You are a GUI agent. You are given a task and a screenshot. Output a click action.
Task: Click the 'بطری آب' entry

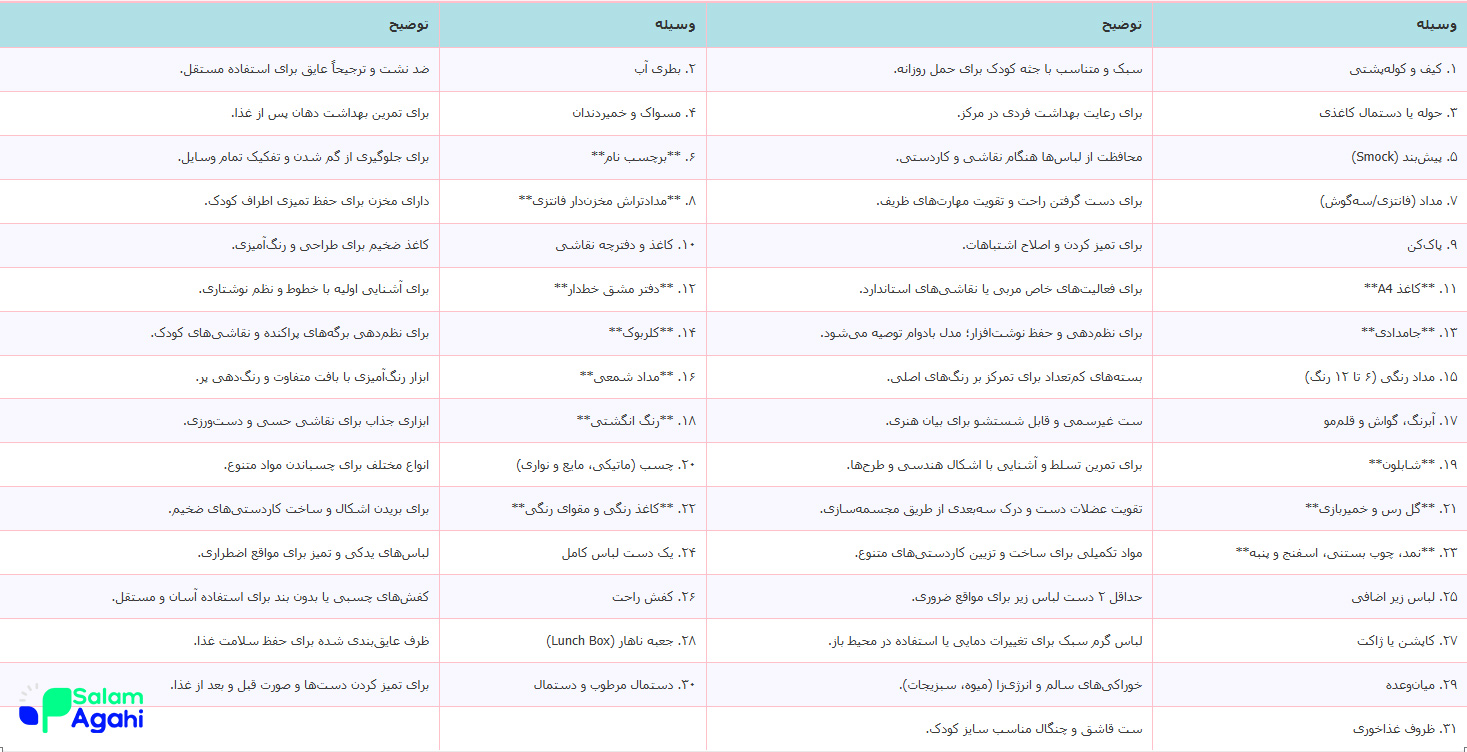pyautogui.click(x=673, y=69)
